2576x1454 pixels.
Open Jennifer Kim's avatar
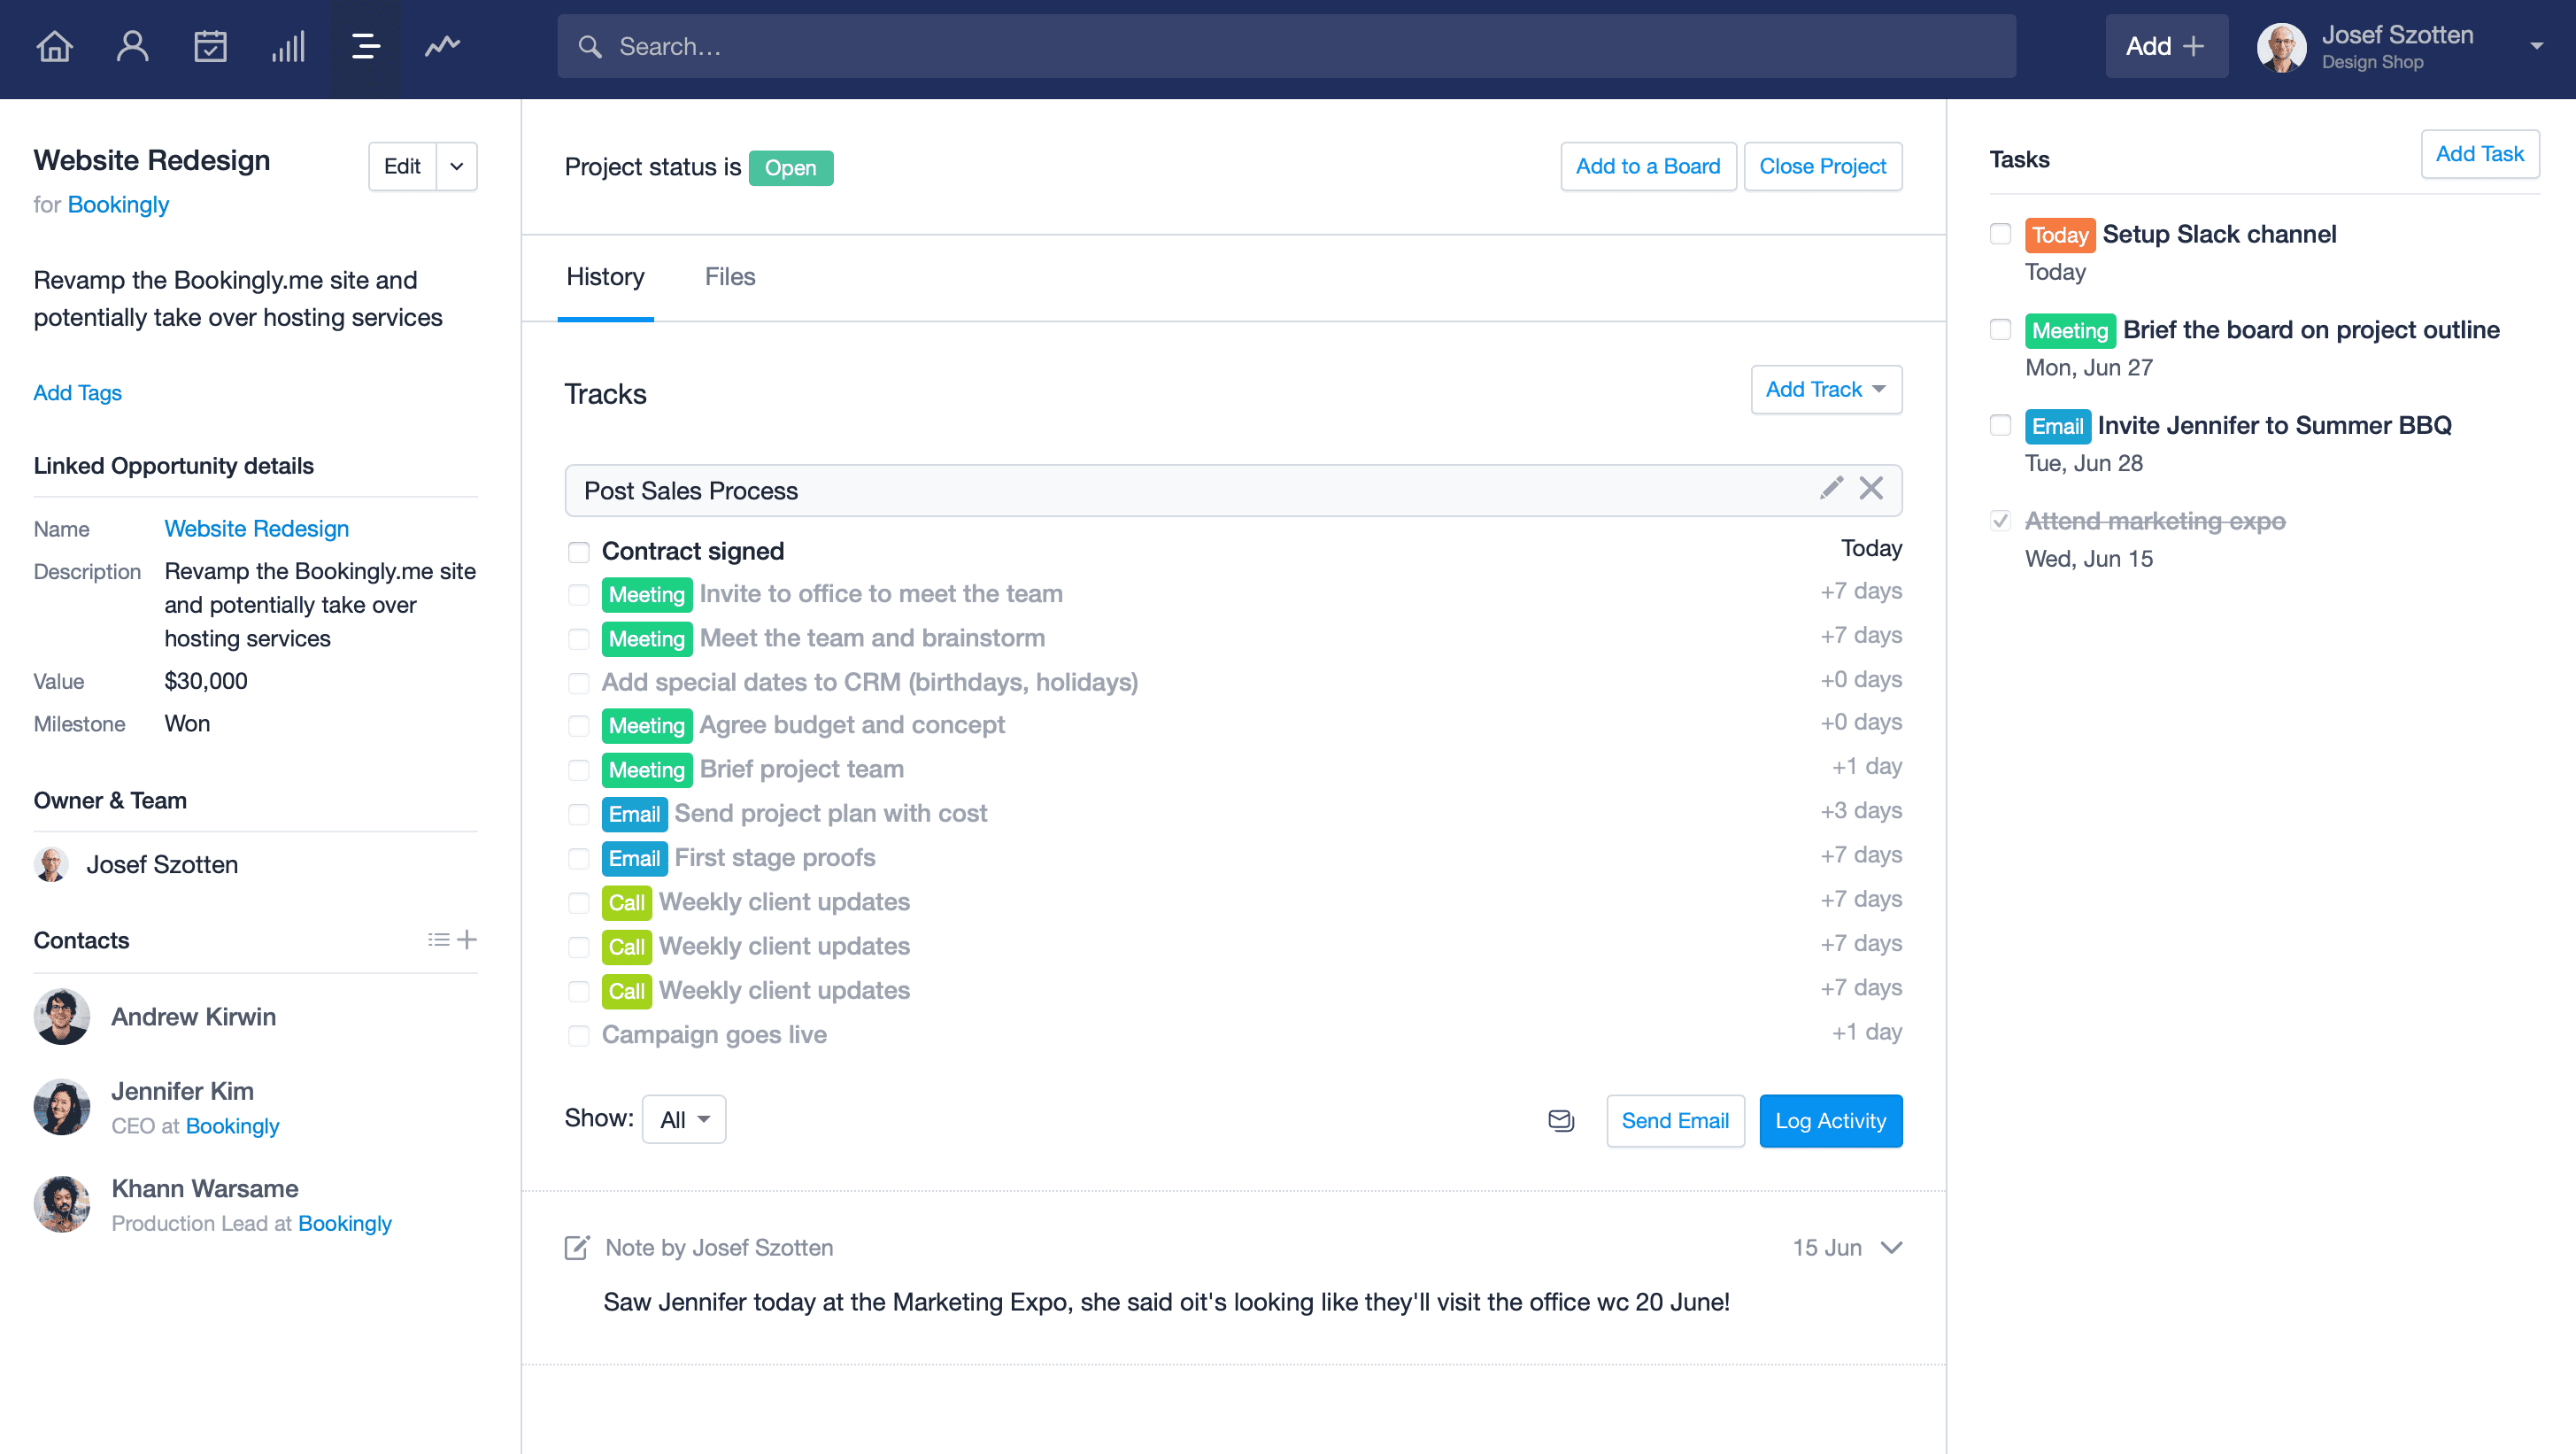(62, 1107)
